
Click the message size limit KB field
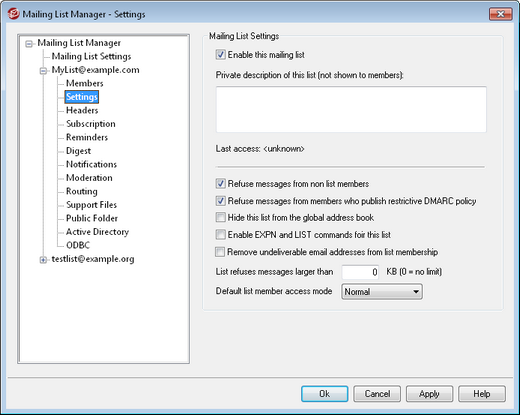(x=360, y=272)
